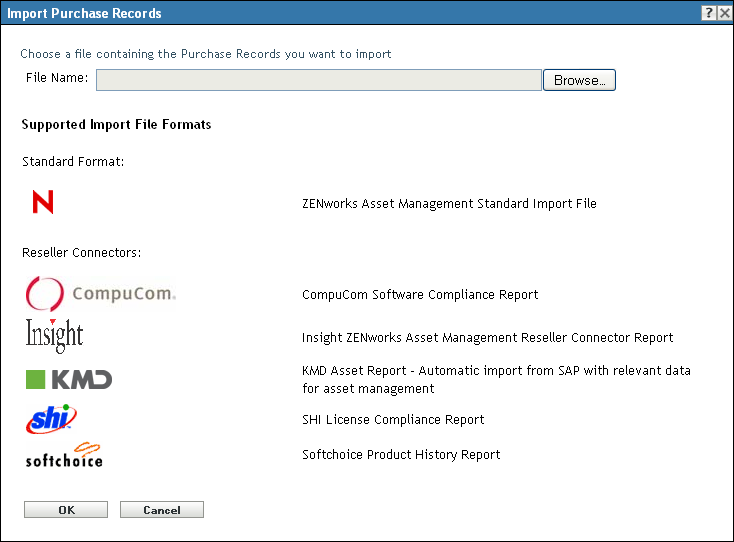This screenshot has width=734, height=542.
Task: Click Insight ZENworks Reseller Connector Report text
Action: tap(487, 338)
